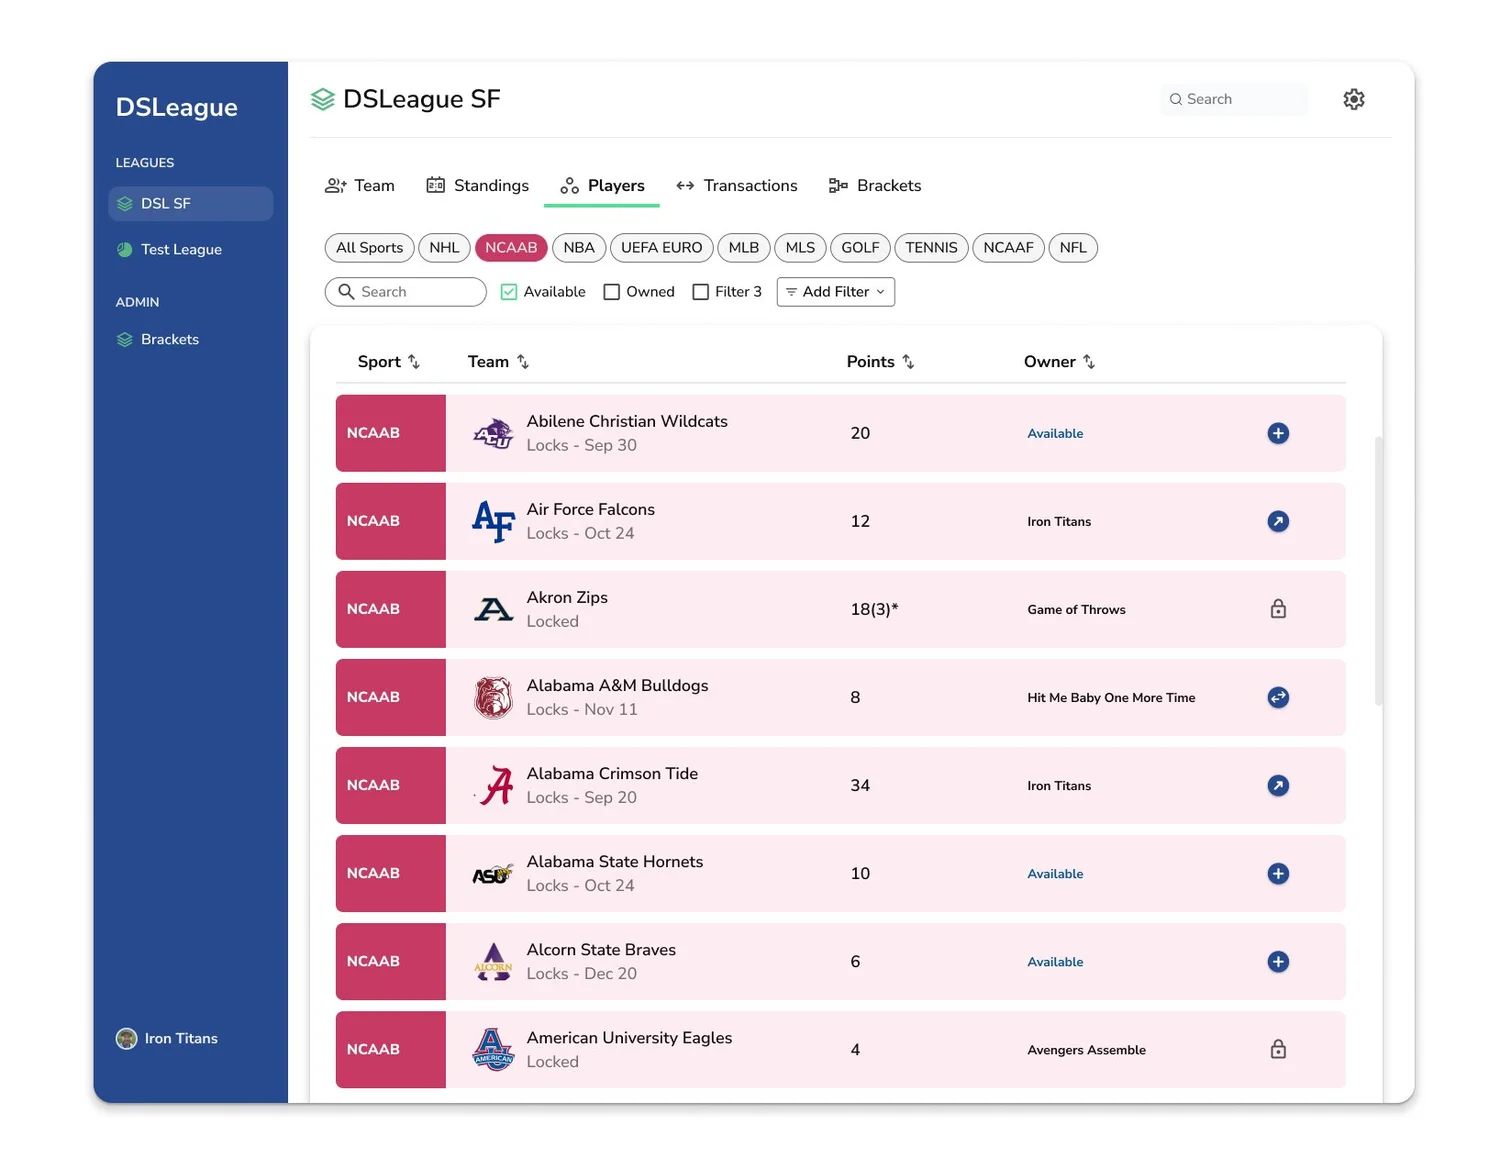
Task: Click the lock icon on Akron Zips row
Action: [x=1278, y=609]
